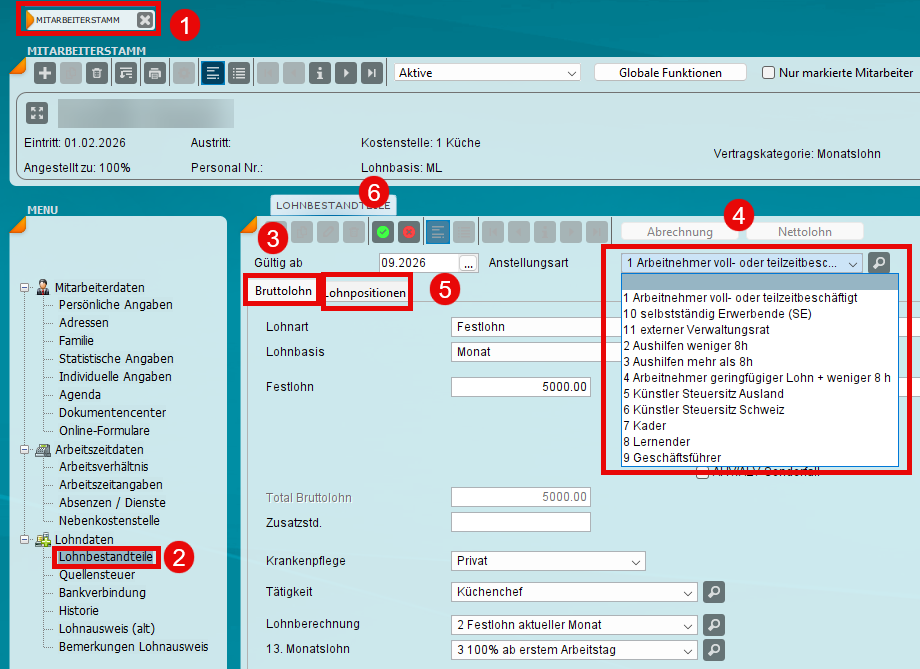
Task: Click the Nettolohn button
Action: pyautogui.click(x=804, y=232)
